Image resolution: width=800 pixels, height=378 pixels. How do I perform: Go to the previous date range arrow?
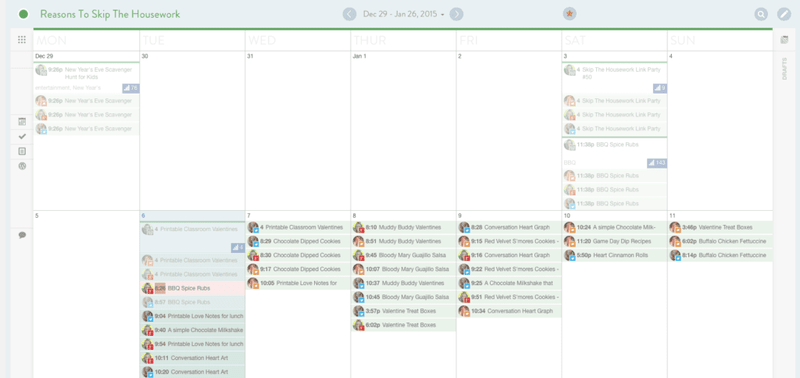point(349,14)
